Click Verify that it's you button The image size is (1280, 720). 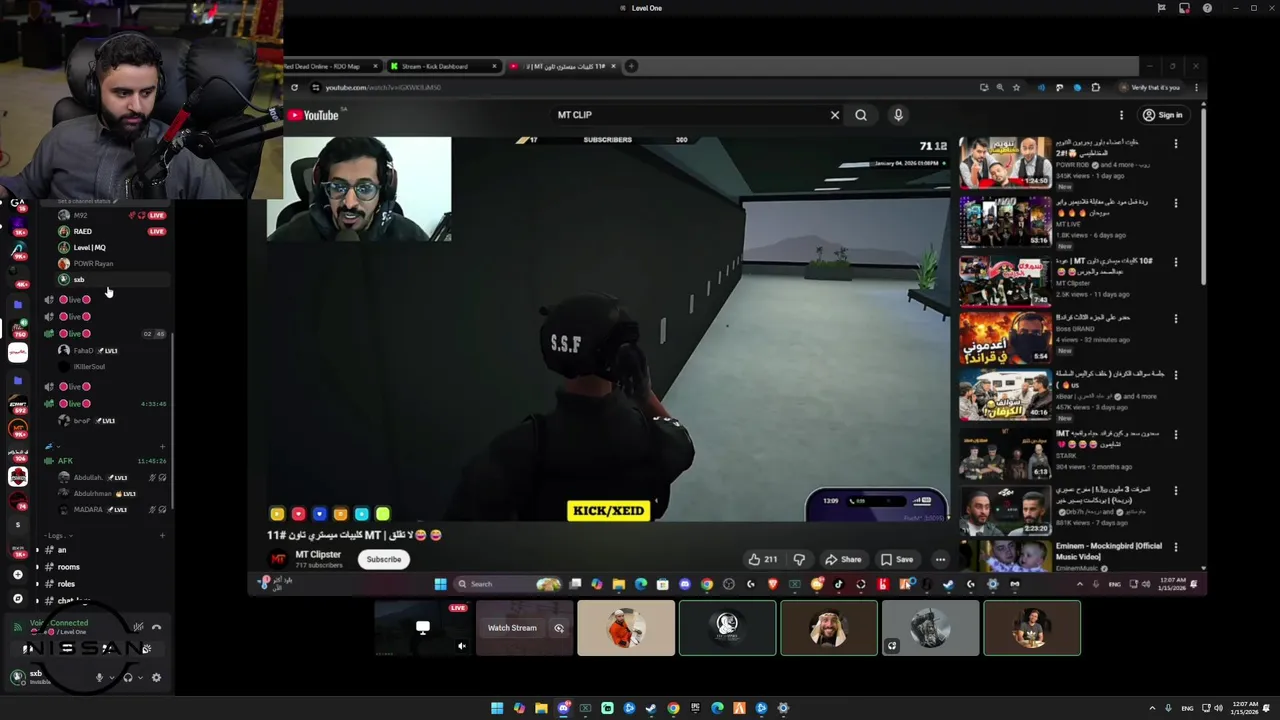(1149, 87)
